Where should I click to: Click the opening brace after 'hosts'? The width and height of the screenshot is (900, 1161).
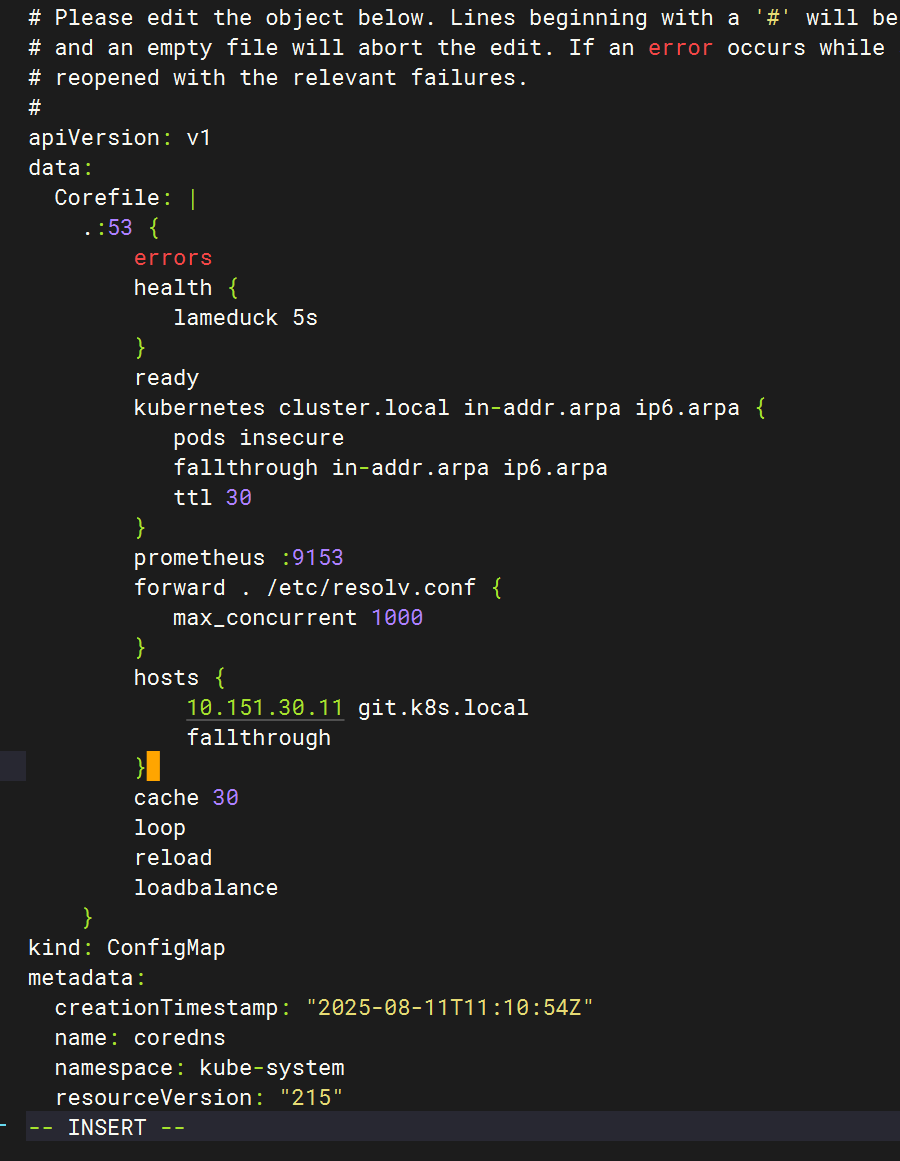pyautogui.click(x=220, y=677)
